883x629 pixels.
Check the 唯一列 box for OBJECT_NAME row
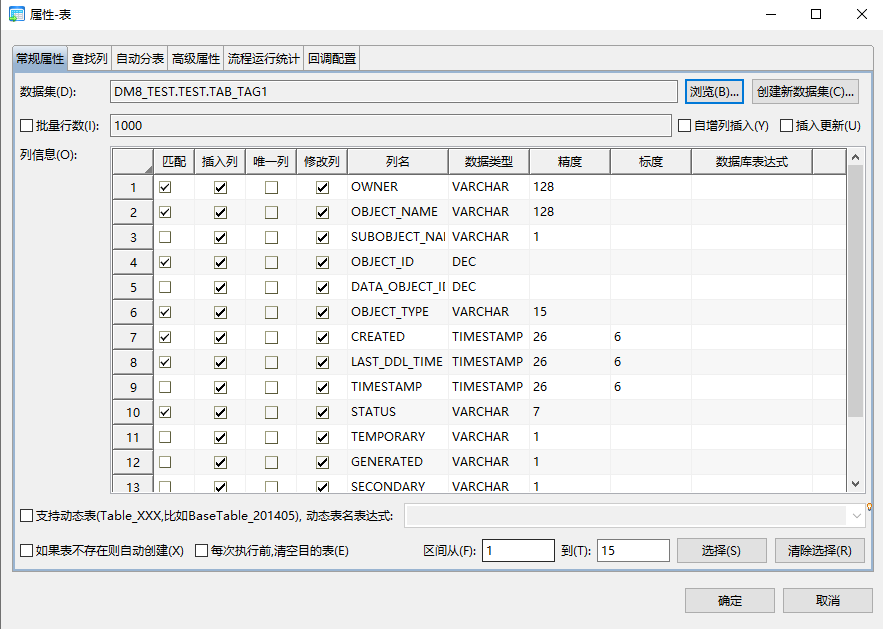coord(271,212)
